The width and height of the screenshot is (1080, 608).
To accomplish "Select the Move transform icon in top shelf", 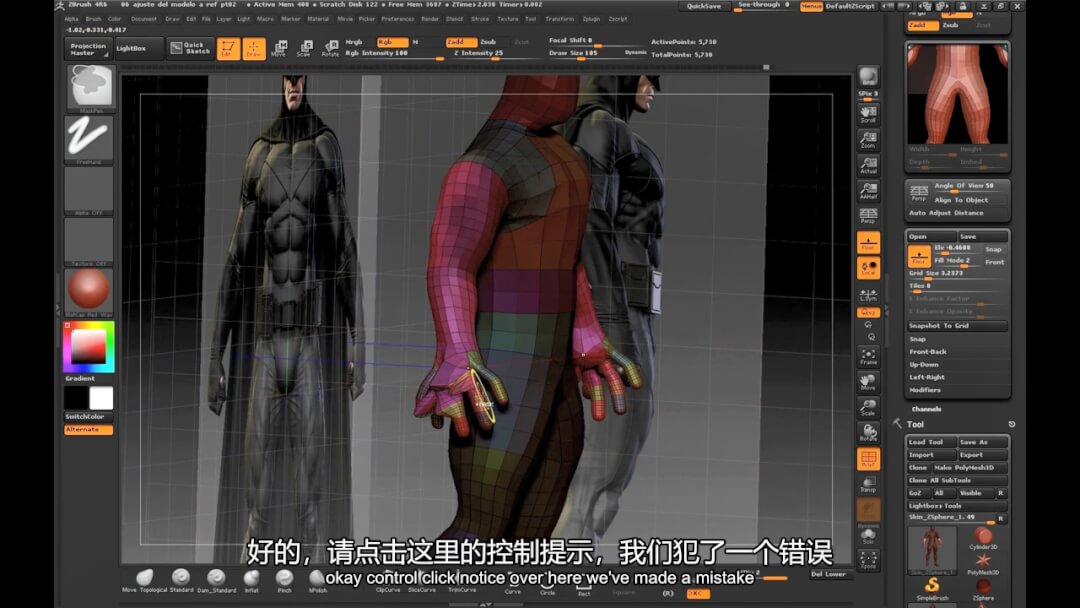I will (x=279, y=49).
